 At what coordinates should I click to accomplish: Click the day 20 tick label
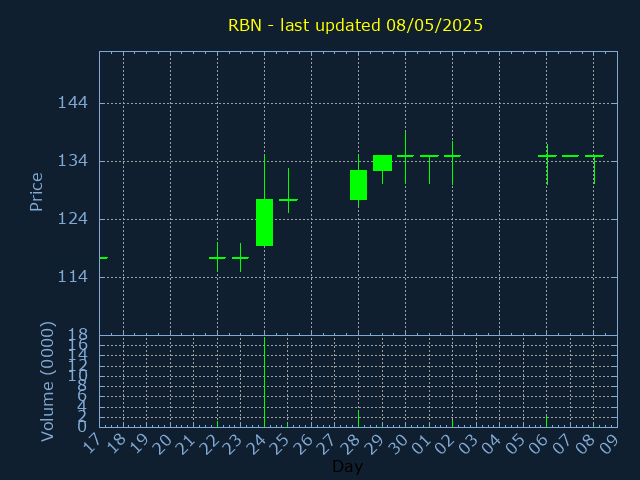click(x=162, y=443)
